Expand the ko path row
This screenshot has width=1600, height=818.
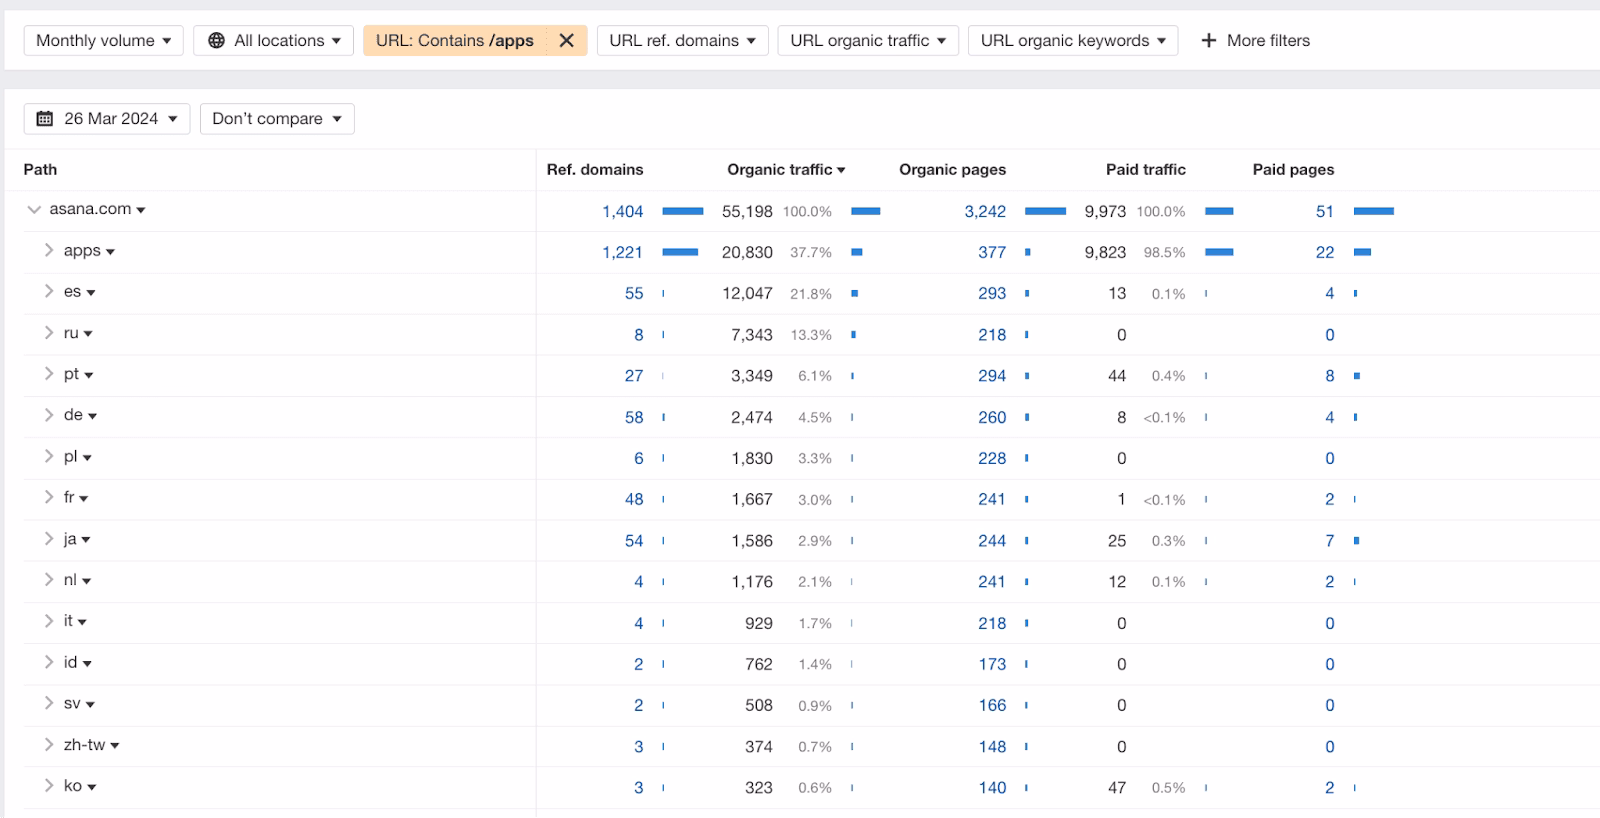48,786
